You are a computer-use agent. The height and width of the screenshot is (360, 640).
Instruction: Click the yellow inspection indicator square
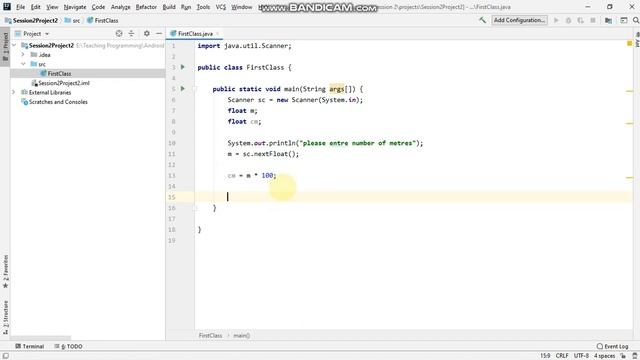pos(629,43)
